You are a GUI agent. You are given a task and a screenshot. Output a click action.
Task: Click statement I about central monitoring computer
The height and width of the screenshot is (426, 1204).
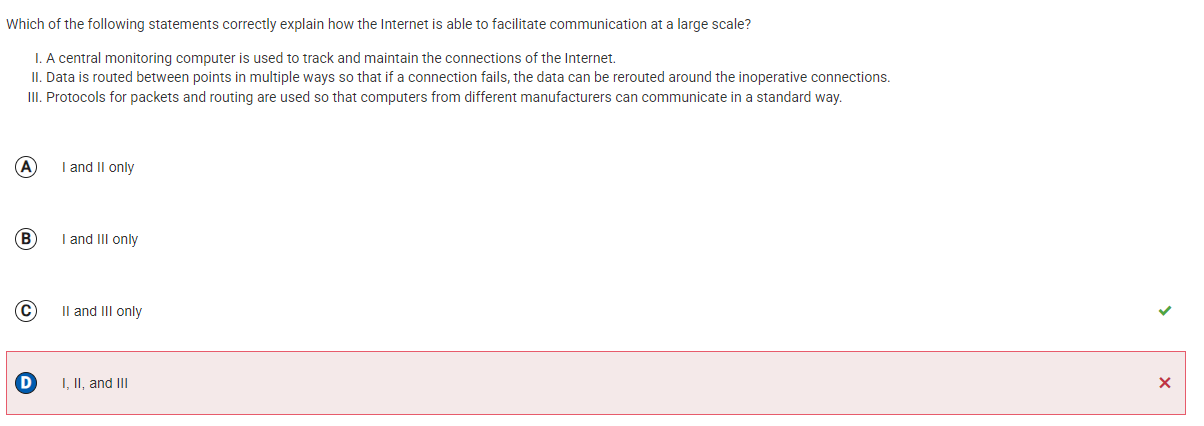click(x=324, y=57)
